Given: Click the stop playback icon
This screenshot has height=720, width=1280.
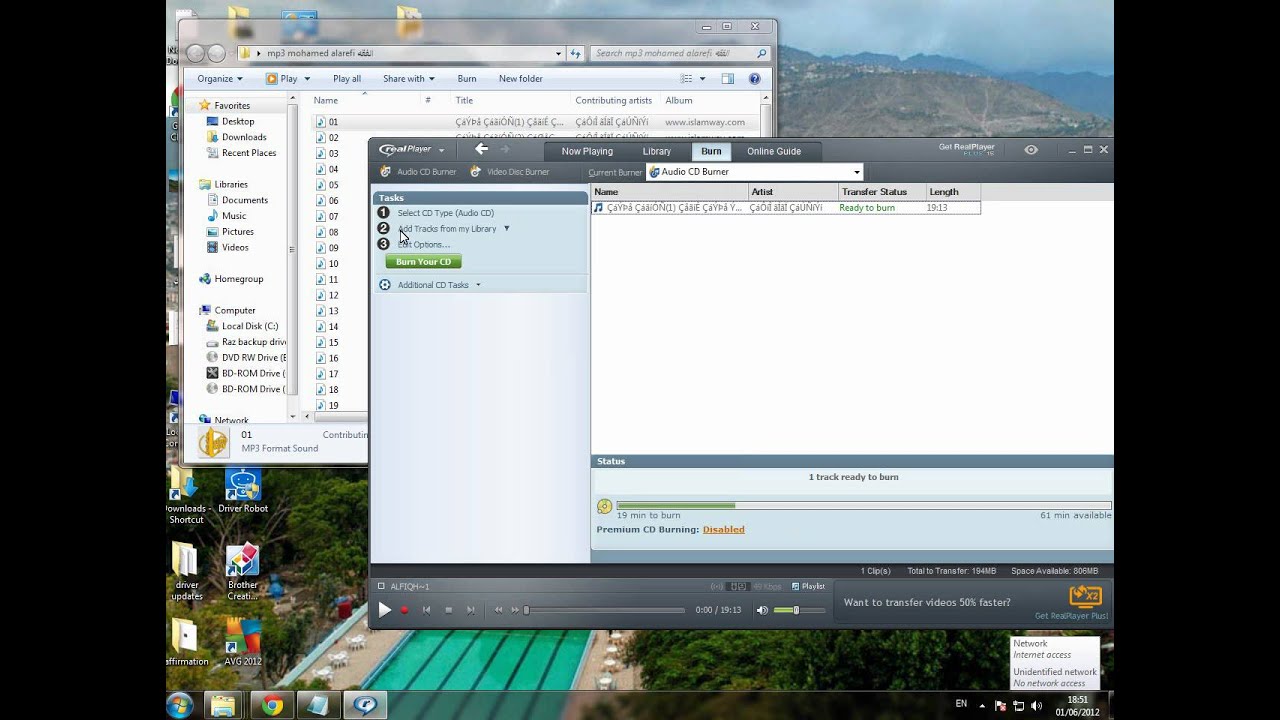Looking at the screenshot, I should (448, 610).
